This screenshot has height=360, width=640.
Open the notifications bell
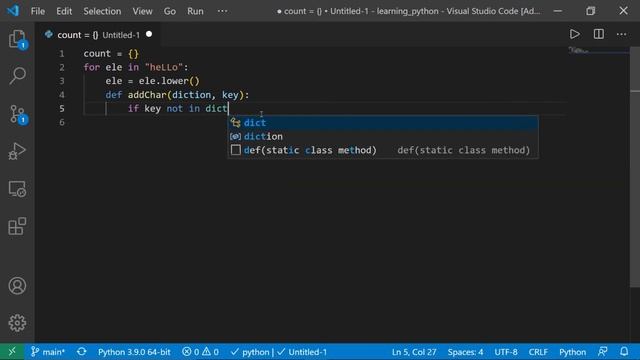tap(624, 351)
